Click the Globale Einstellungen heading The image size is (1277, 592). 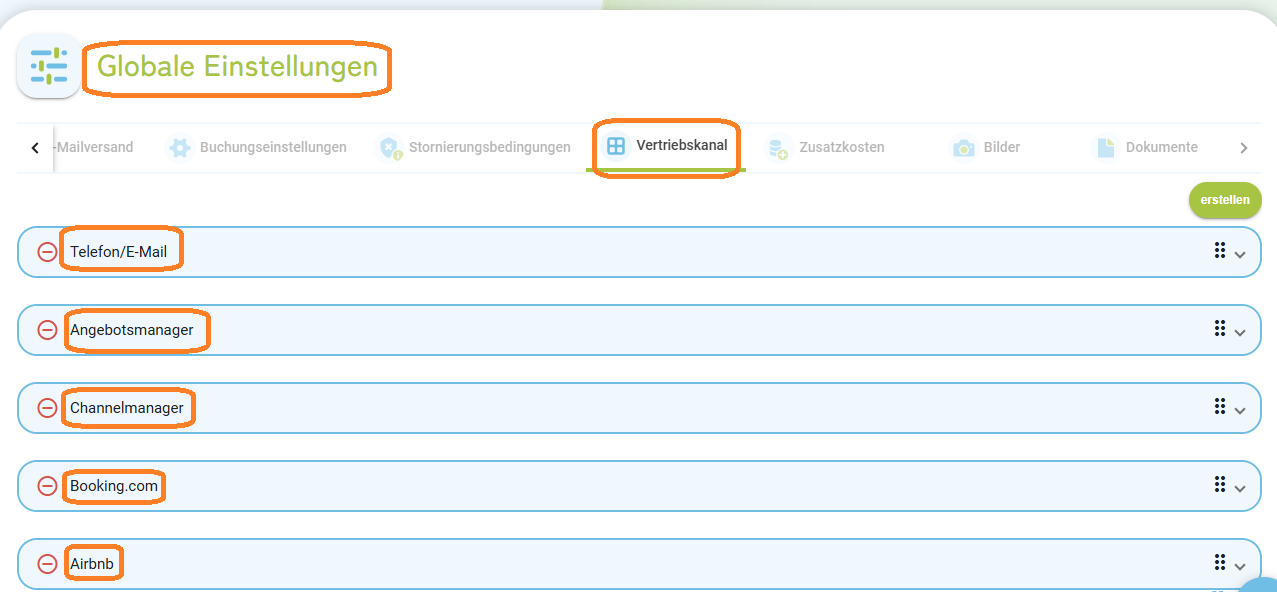click(x=237, y=67)
